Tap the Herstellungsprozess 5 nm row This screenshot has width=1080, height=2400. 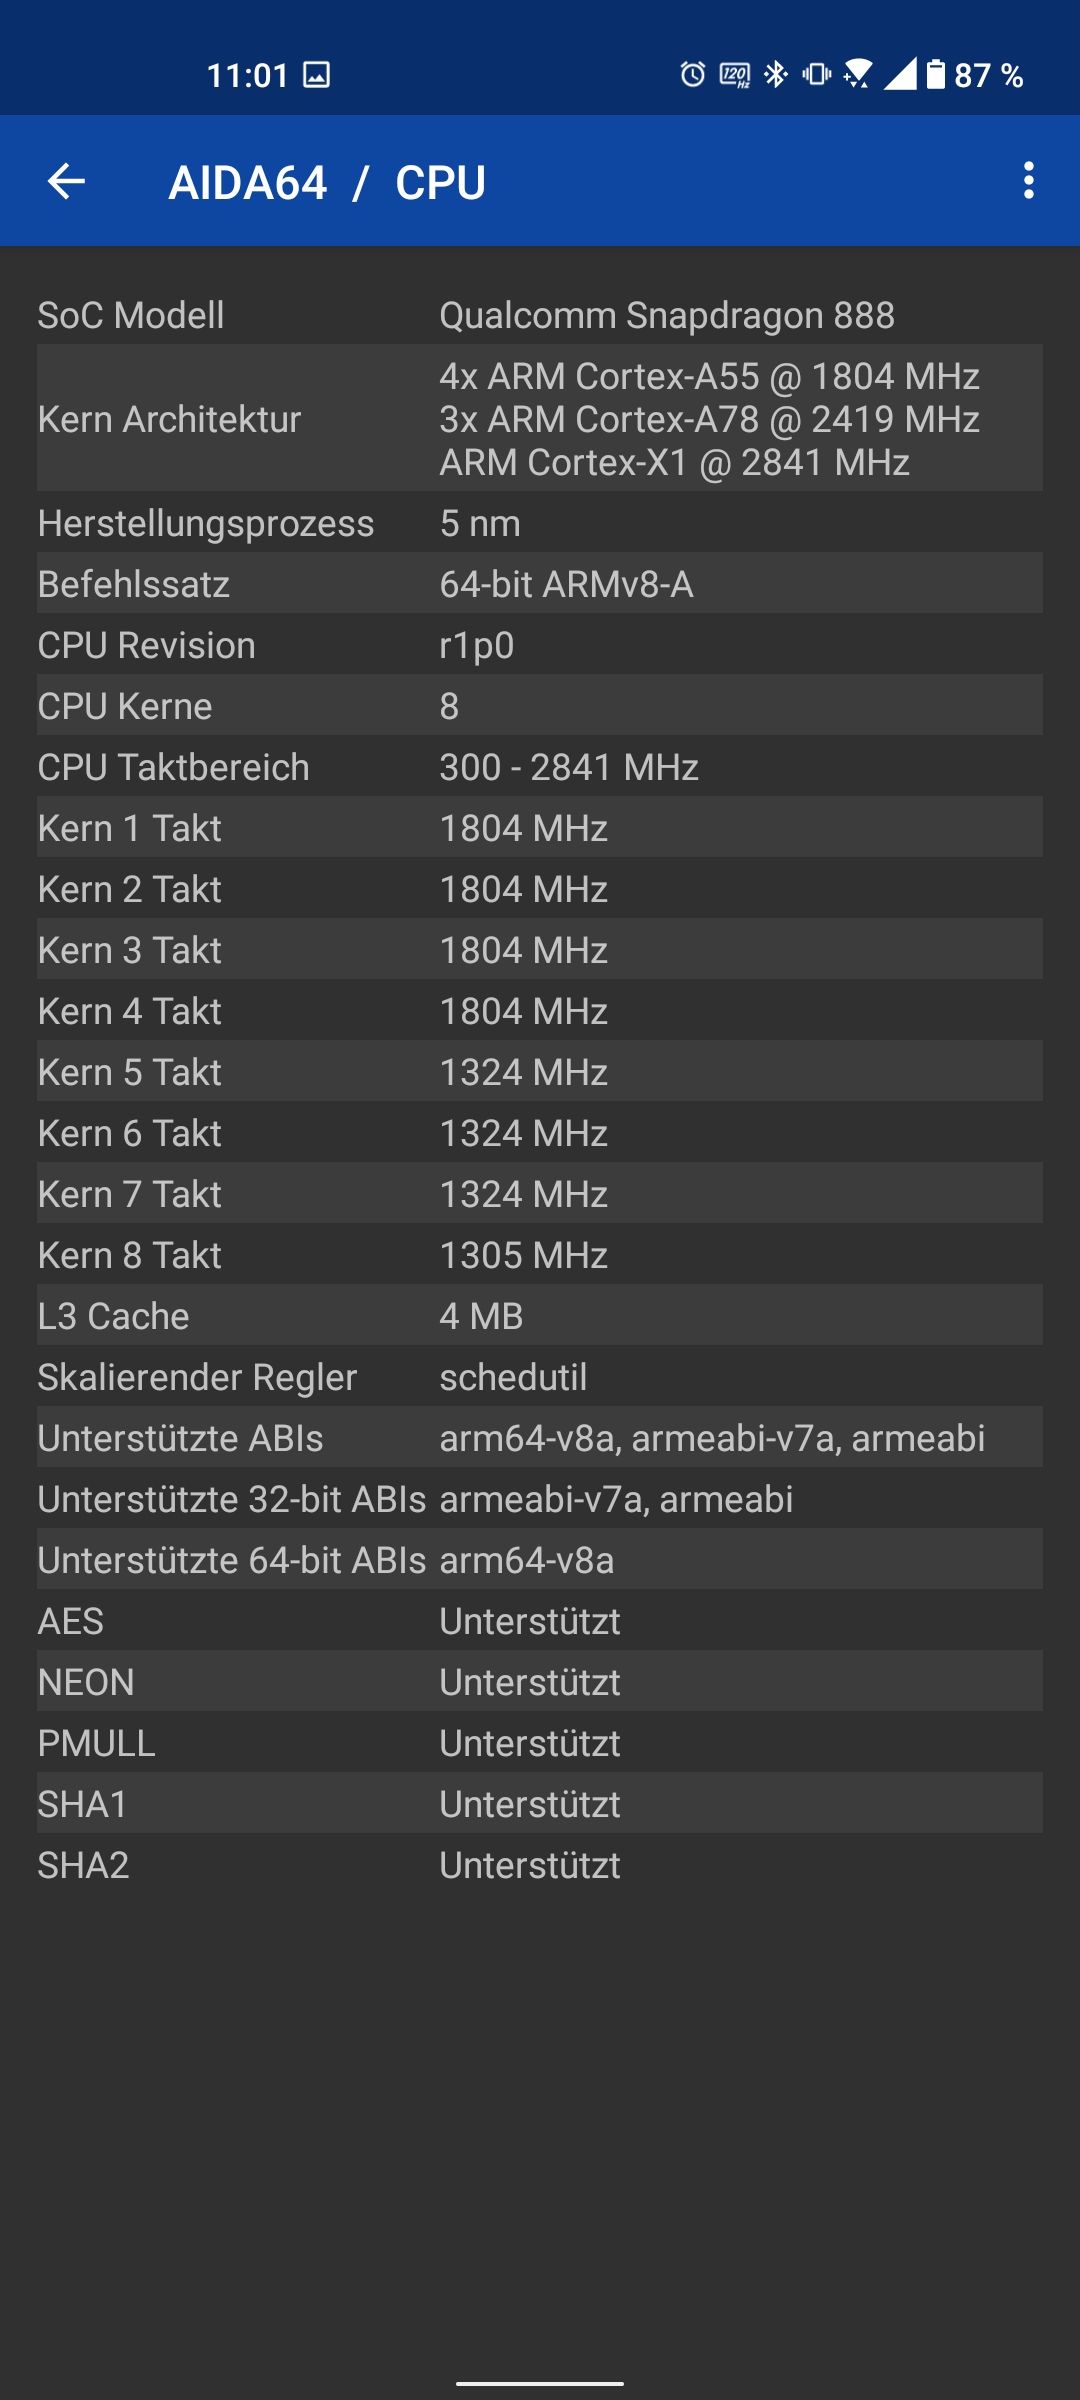point(540,523)
